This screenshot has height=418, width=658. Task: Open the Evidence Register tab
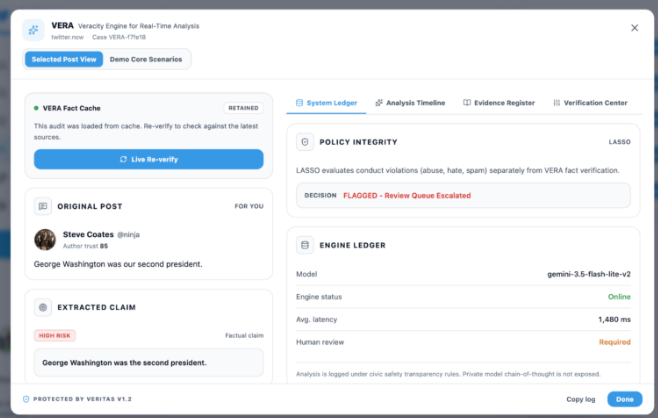(499, 103)
